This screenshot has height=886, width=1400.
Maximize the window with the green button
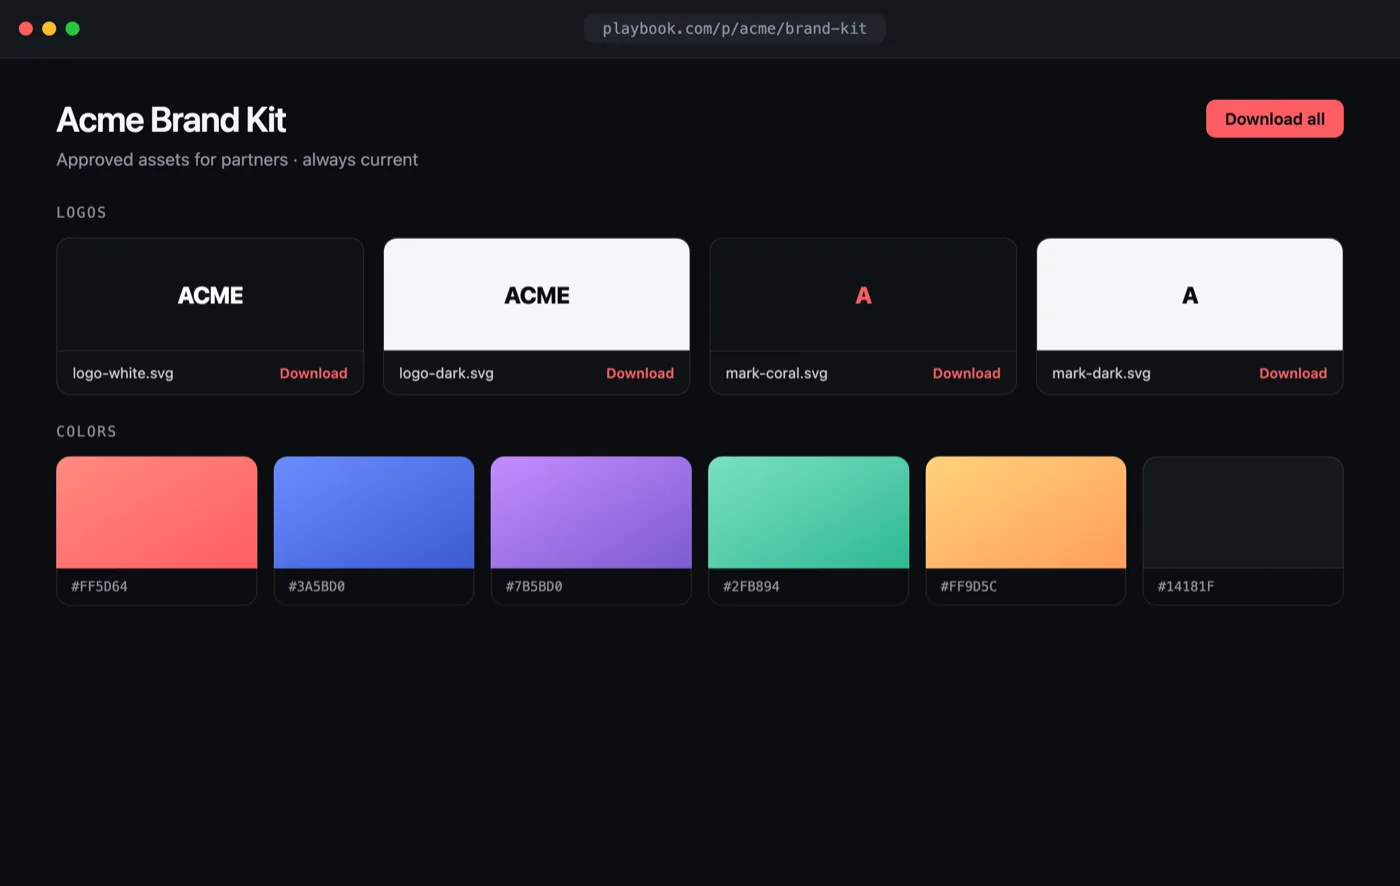click(x=73, y=28)
